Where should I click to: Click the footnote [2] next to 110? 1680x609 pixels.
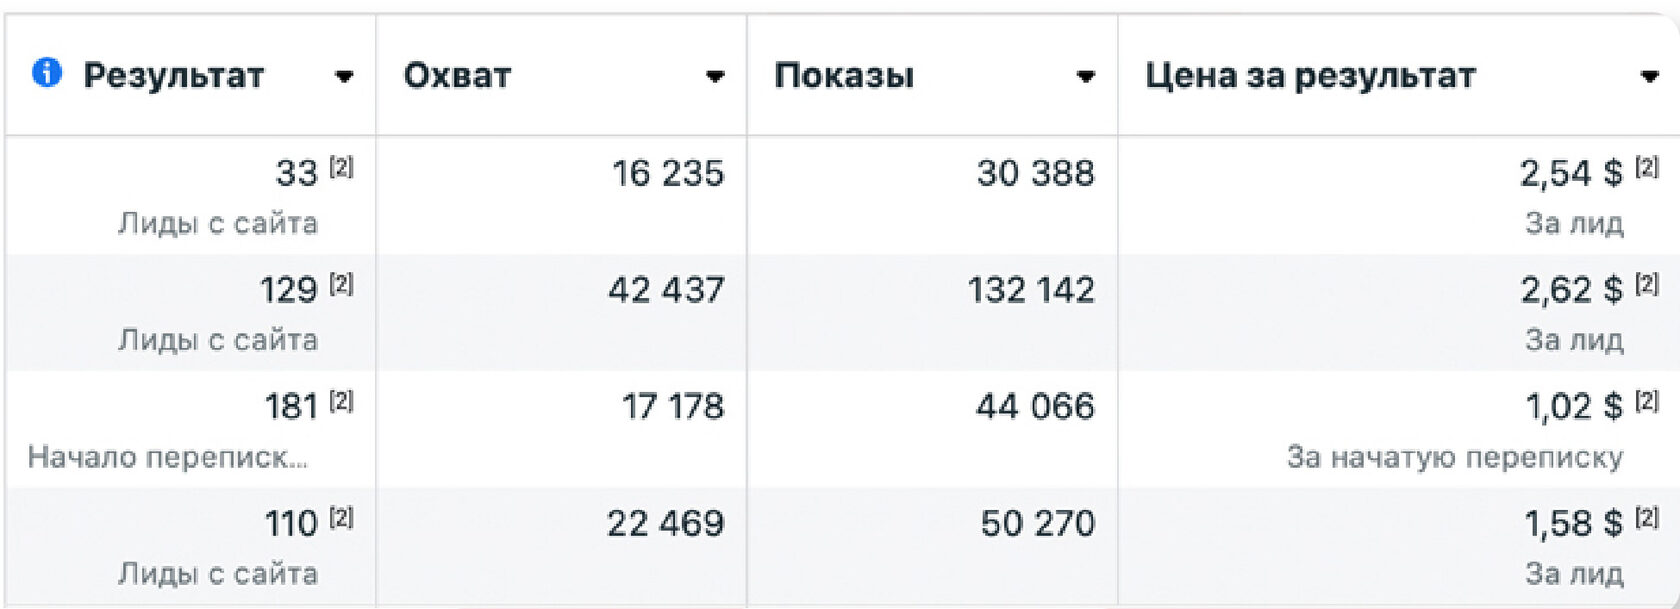point(342,517)
